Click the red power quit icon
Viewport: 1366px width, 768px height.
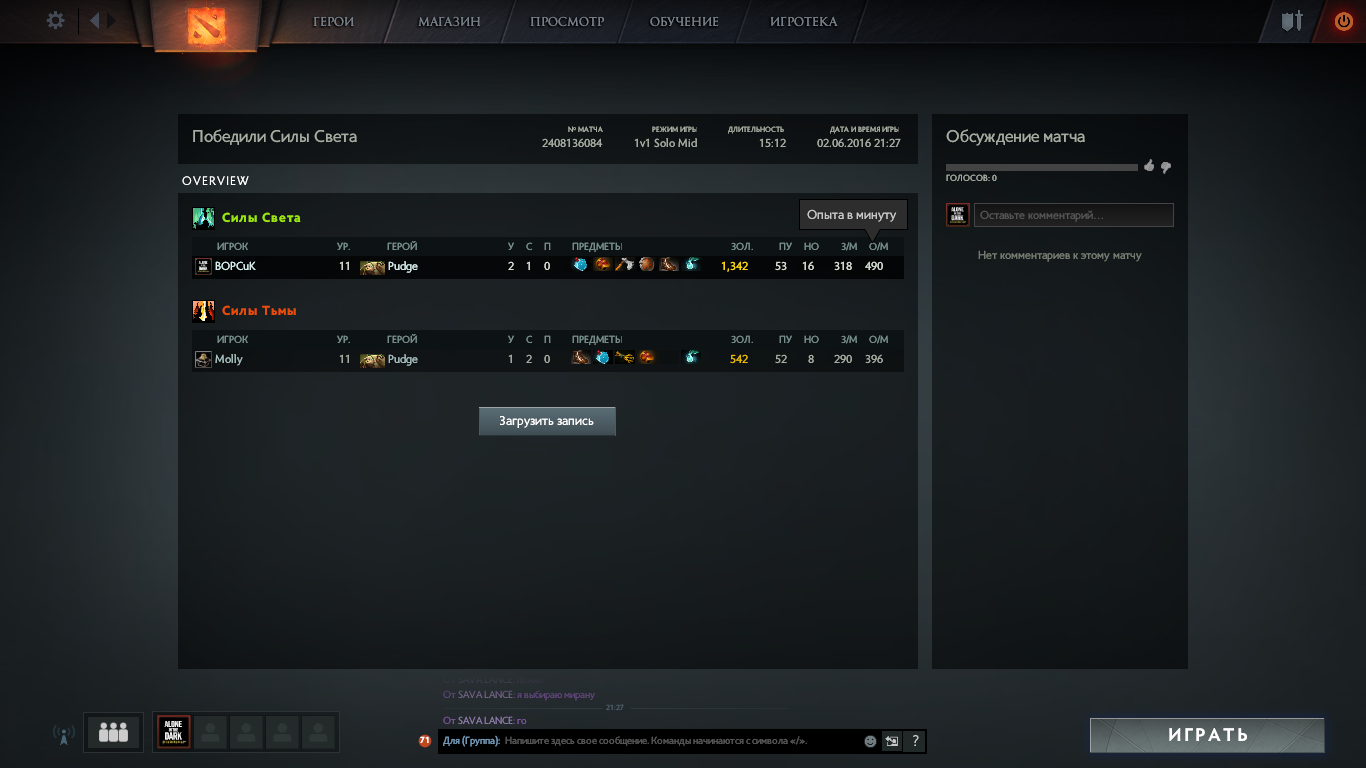click(x=1343, y=20)
